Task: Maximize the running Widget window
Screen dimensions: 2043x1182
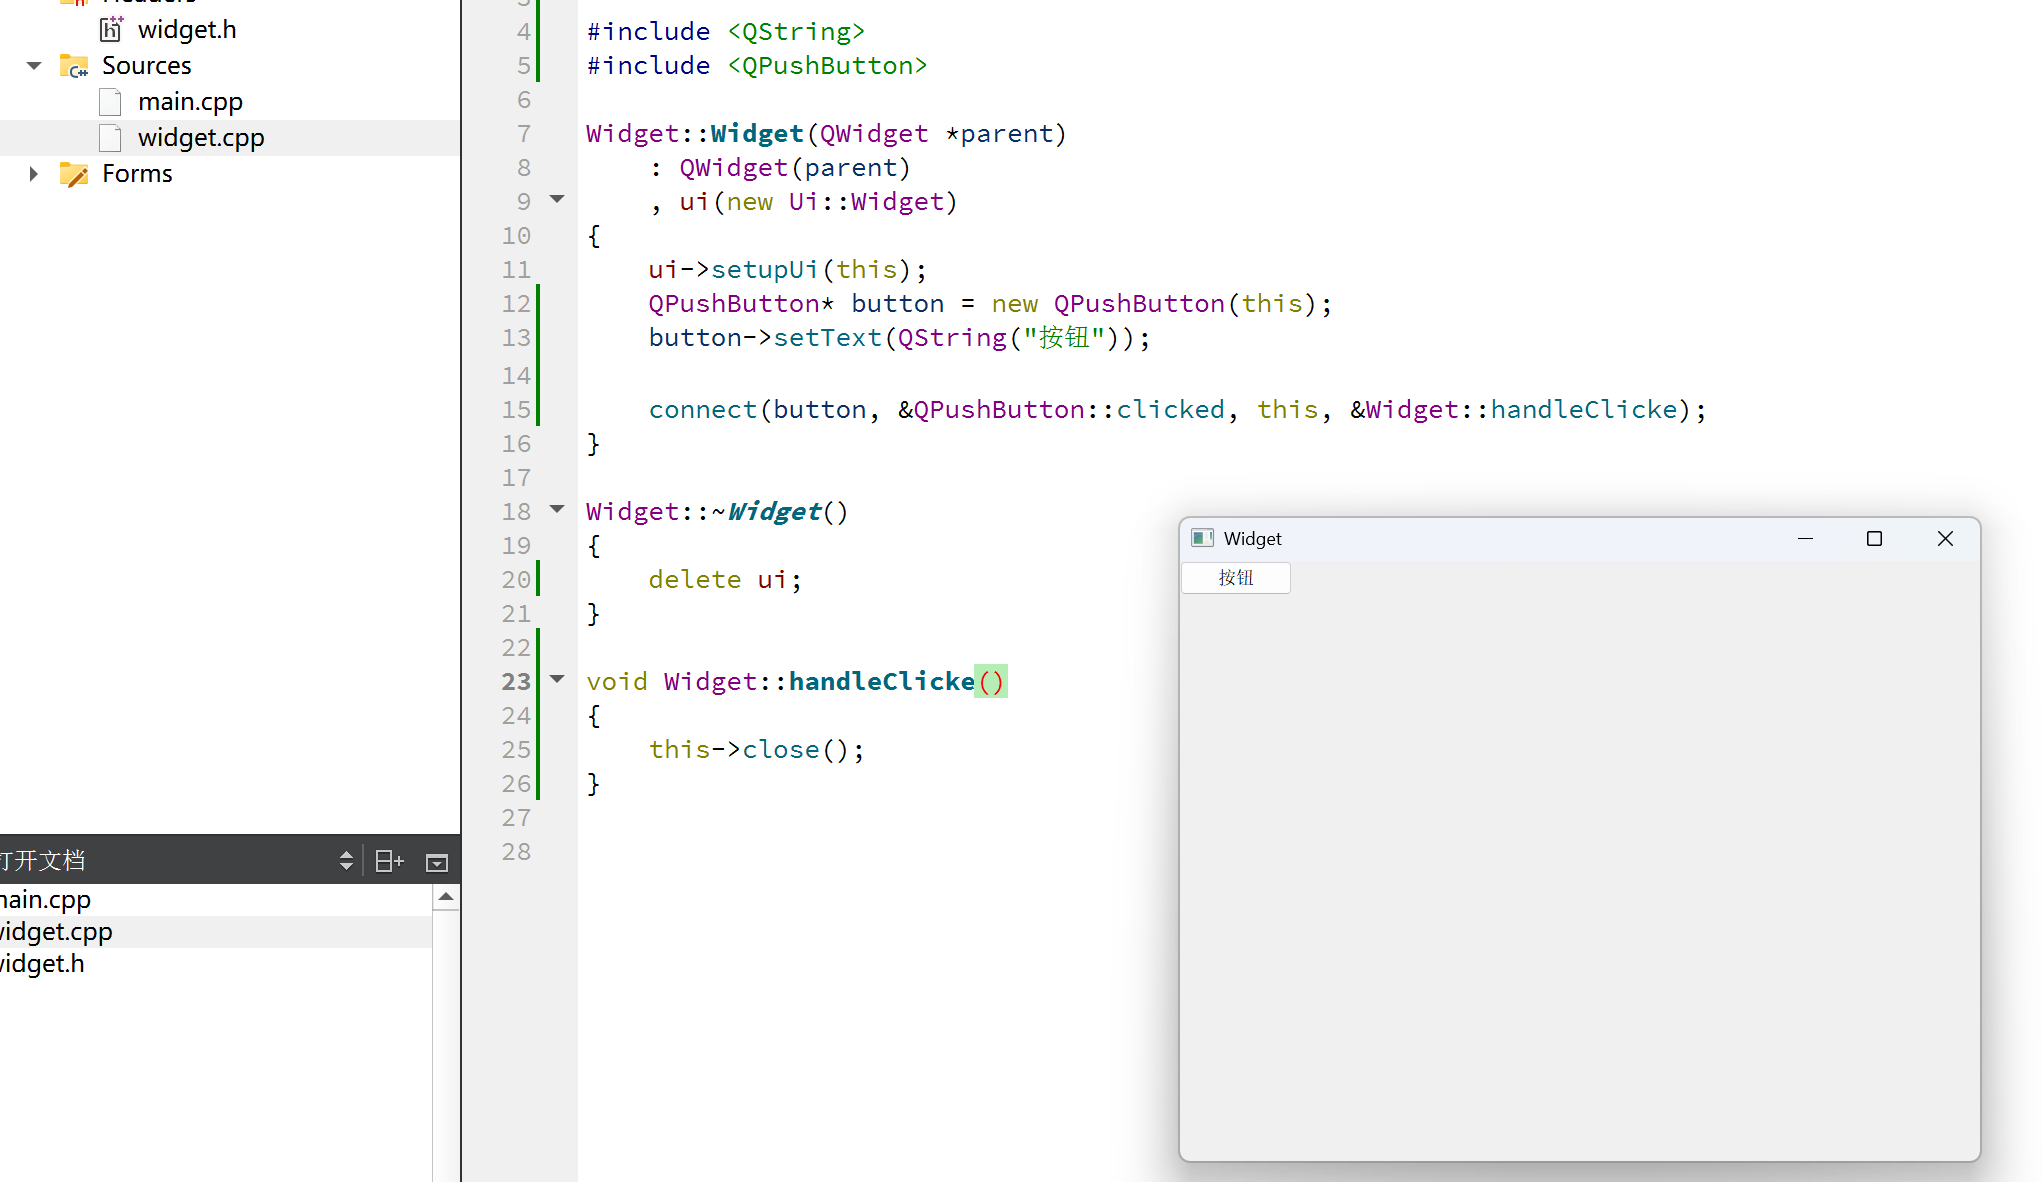Action: click(x=1874, y=539)
